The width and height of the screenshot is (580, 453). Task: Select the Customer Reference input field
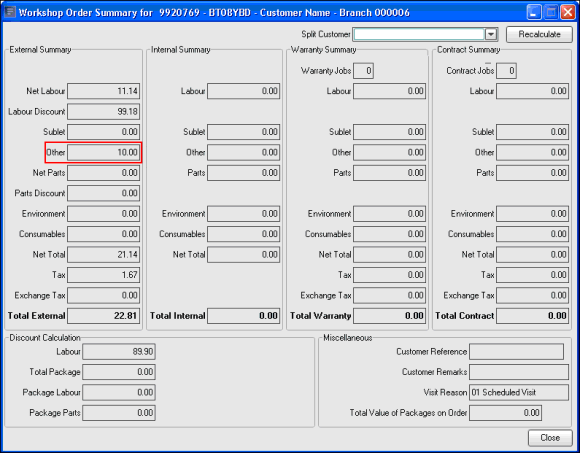pos(516,352)
